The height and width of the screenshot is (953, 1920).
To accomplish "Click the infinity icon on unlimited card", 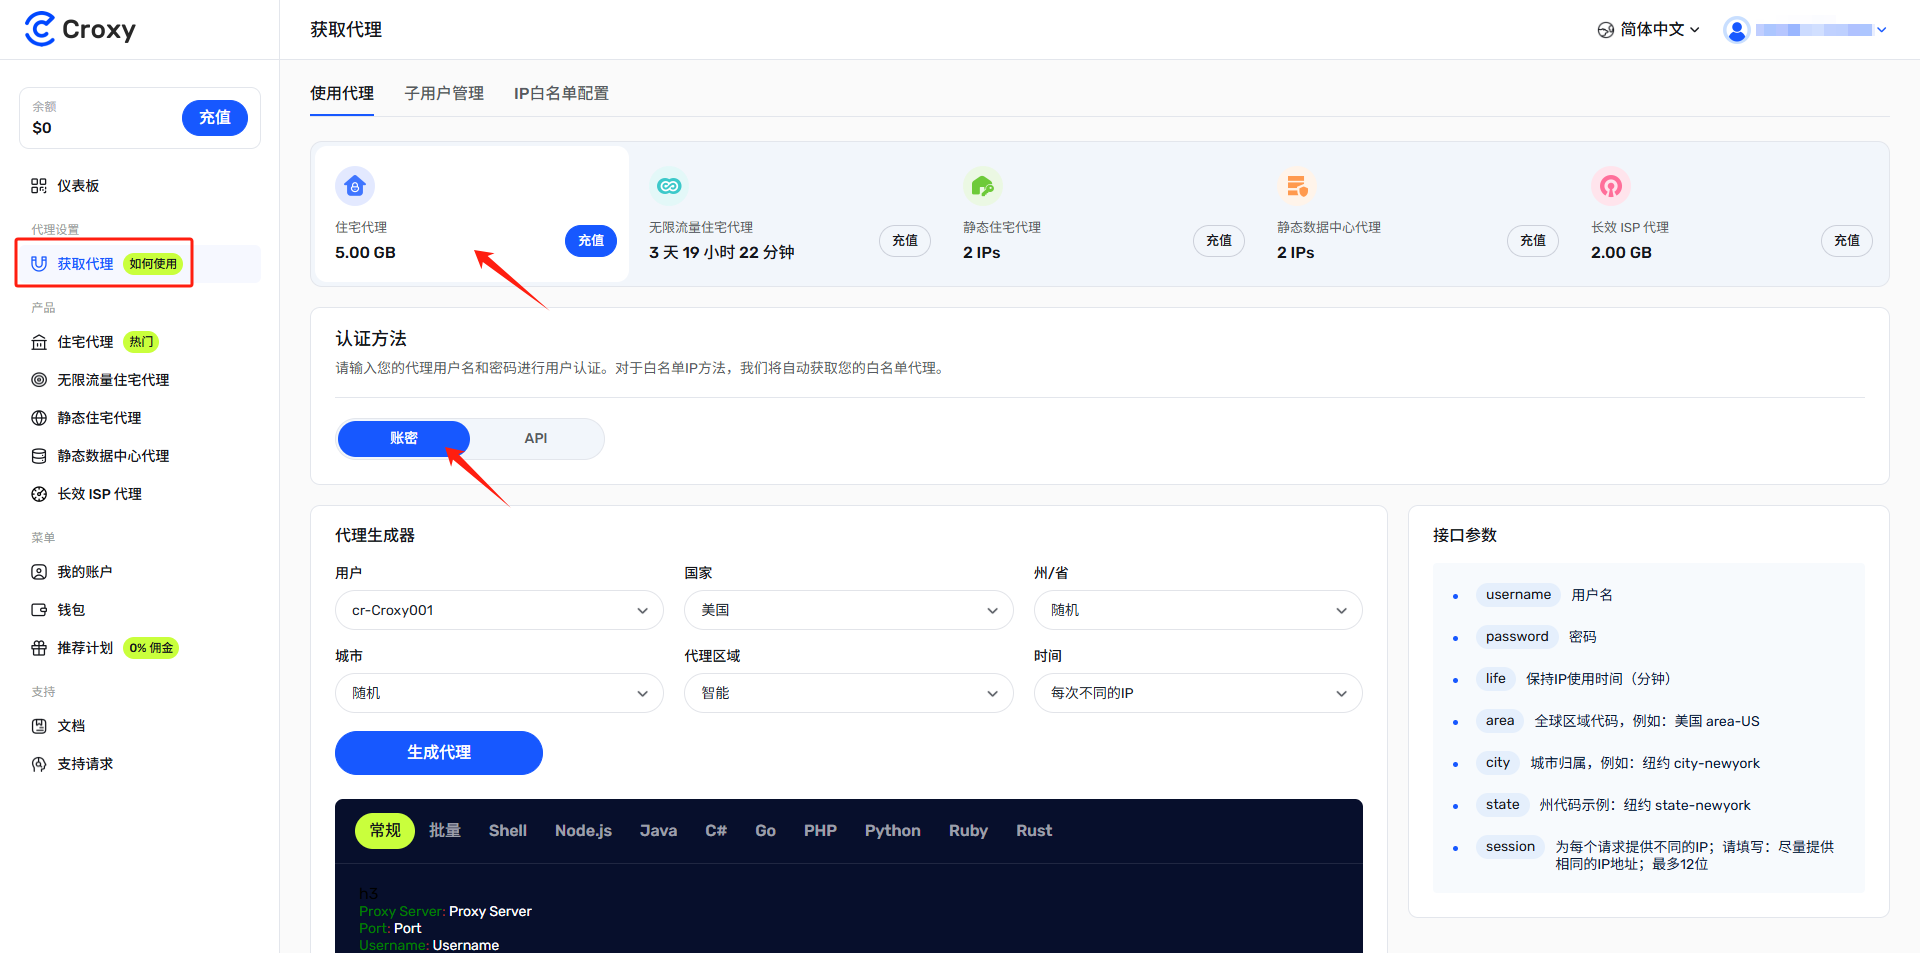I will point(669,186).
